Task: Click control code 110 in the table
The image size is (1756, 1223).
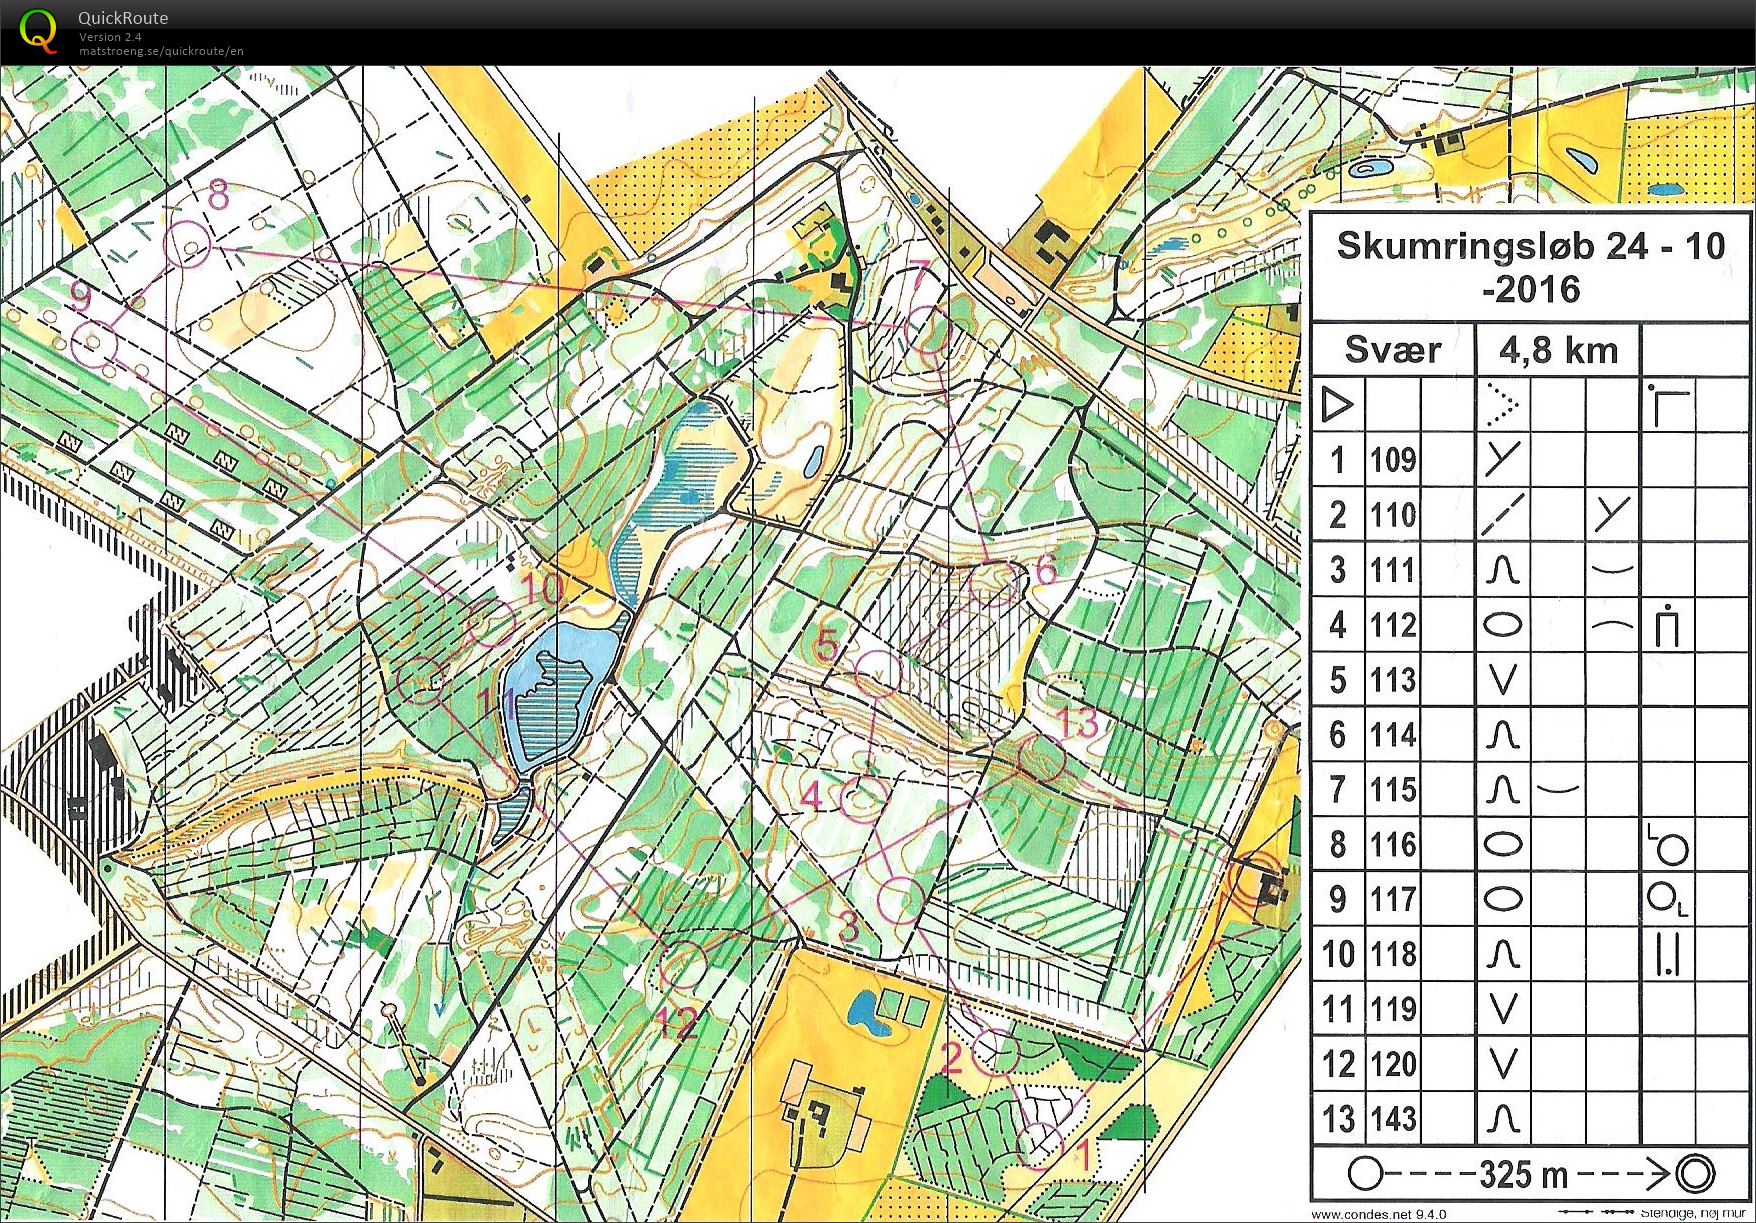Action: (x=1393, y=515)
